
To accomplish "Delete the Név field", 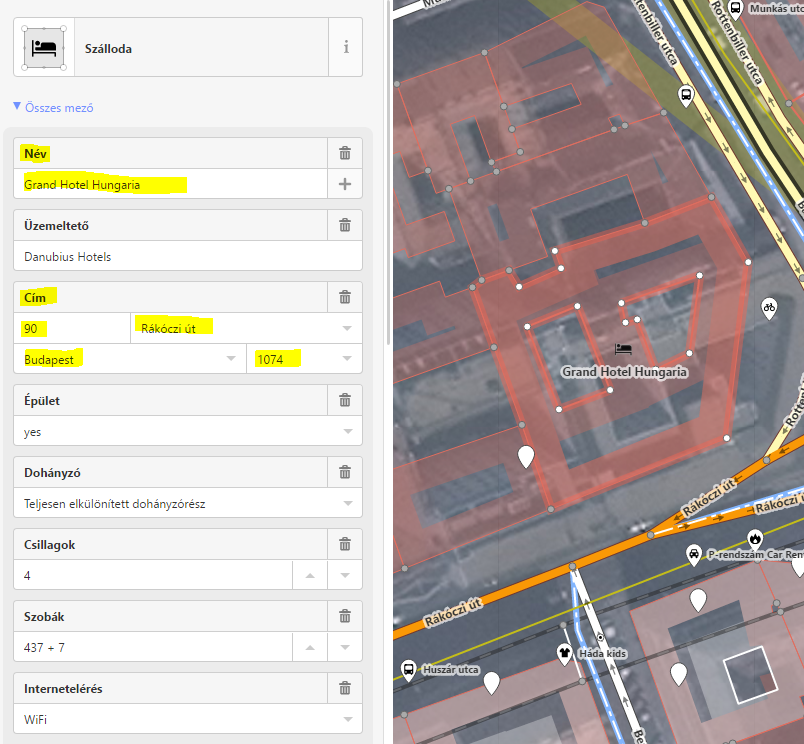I will 345,153.
